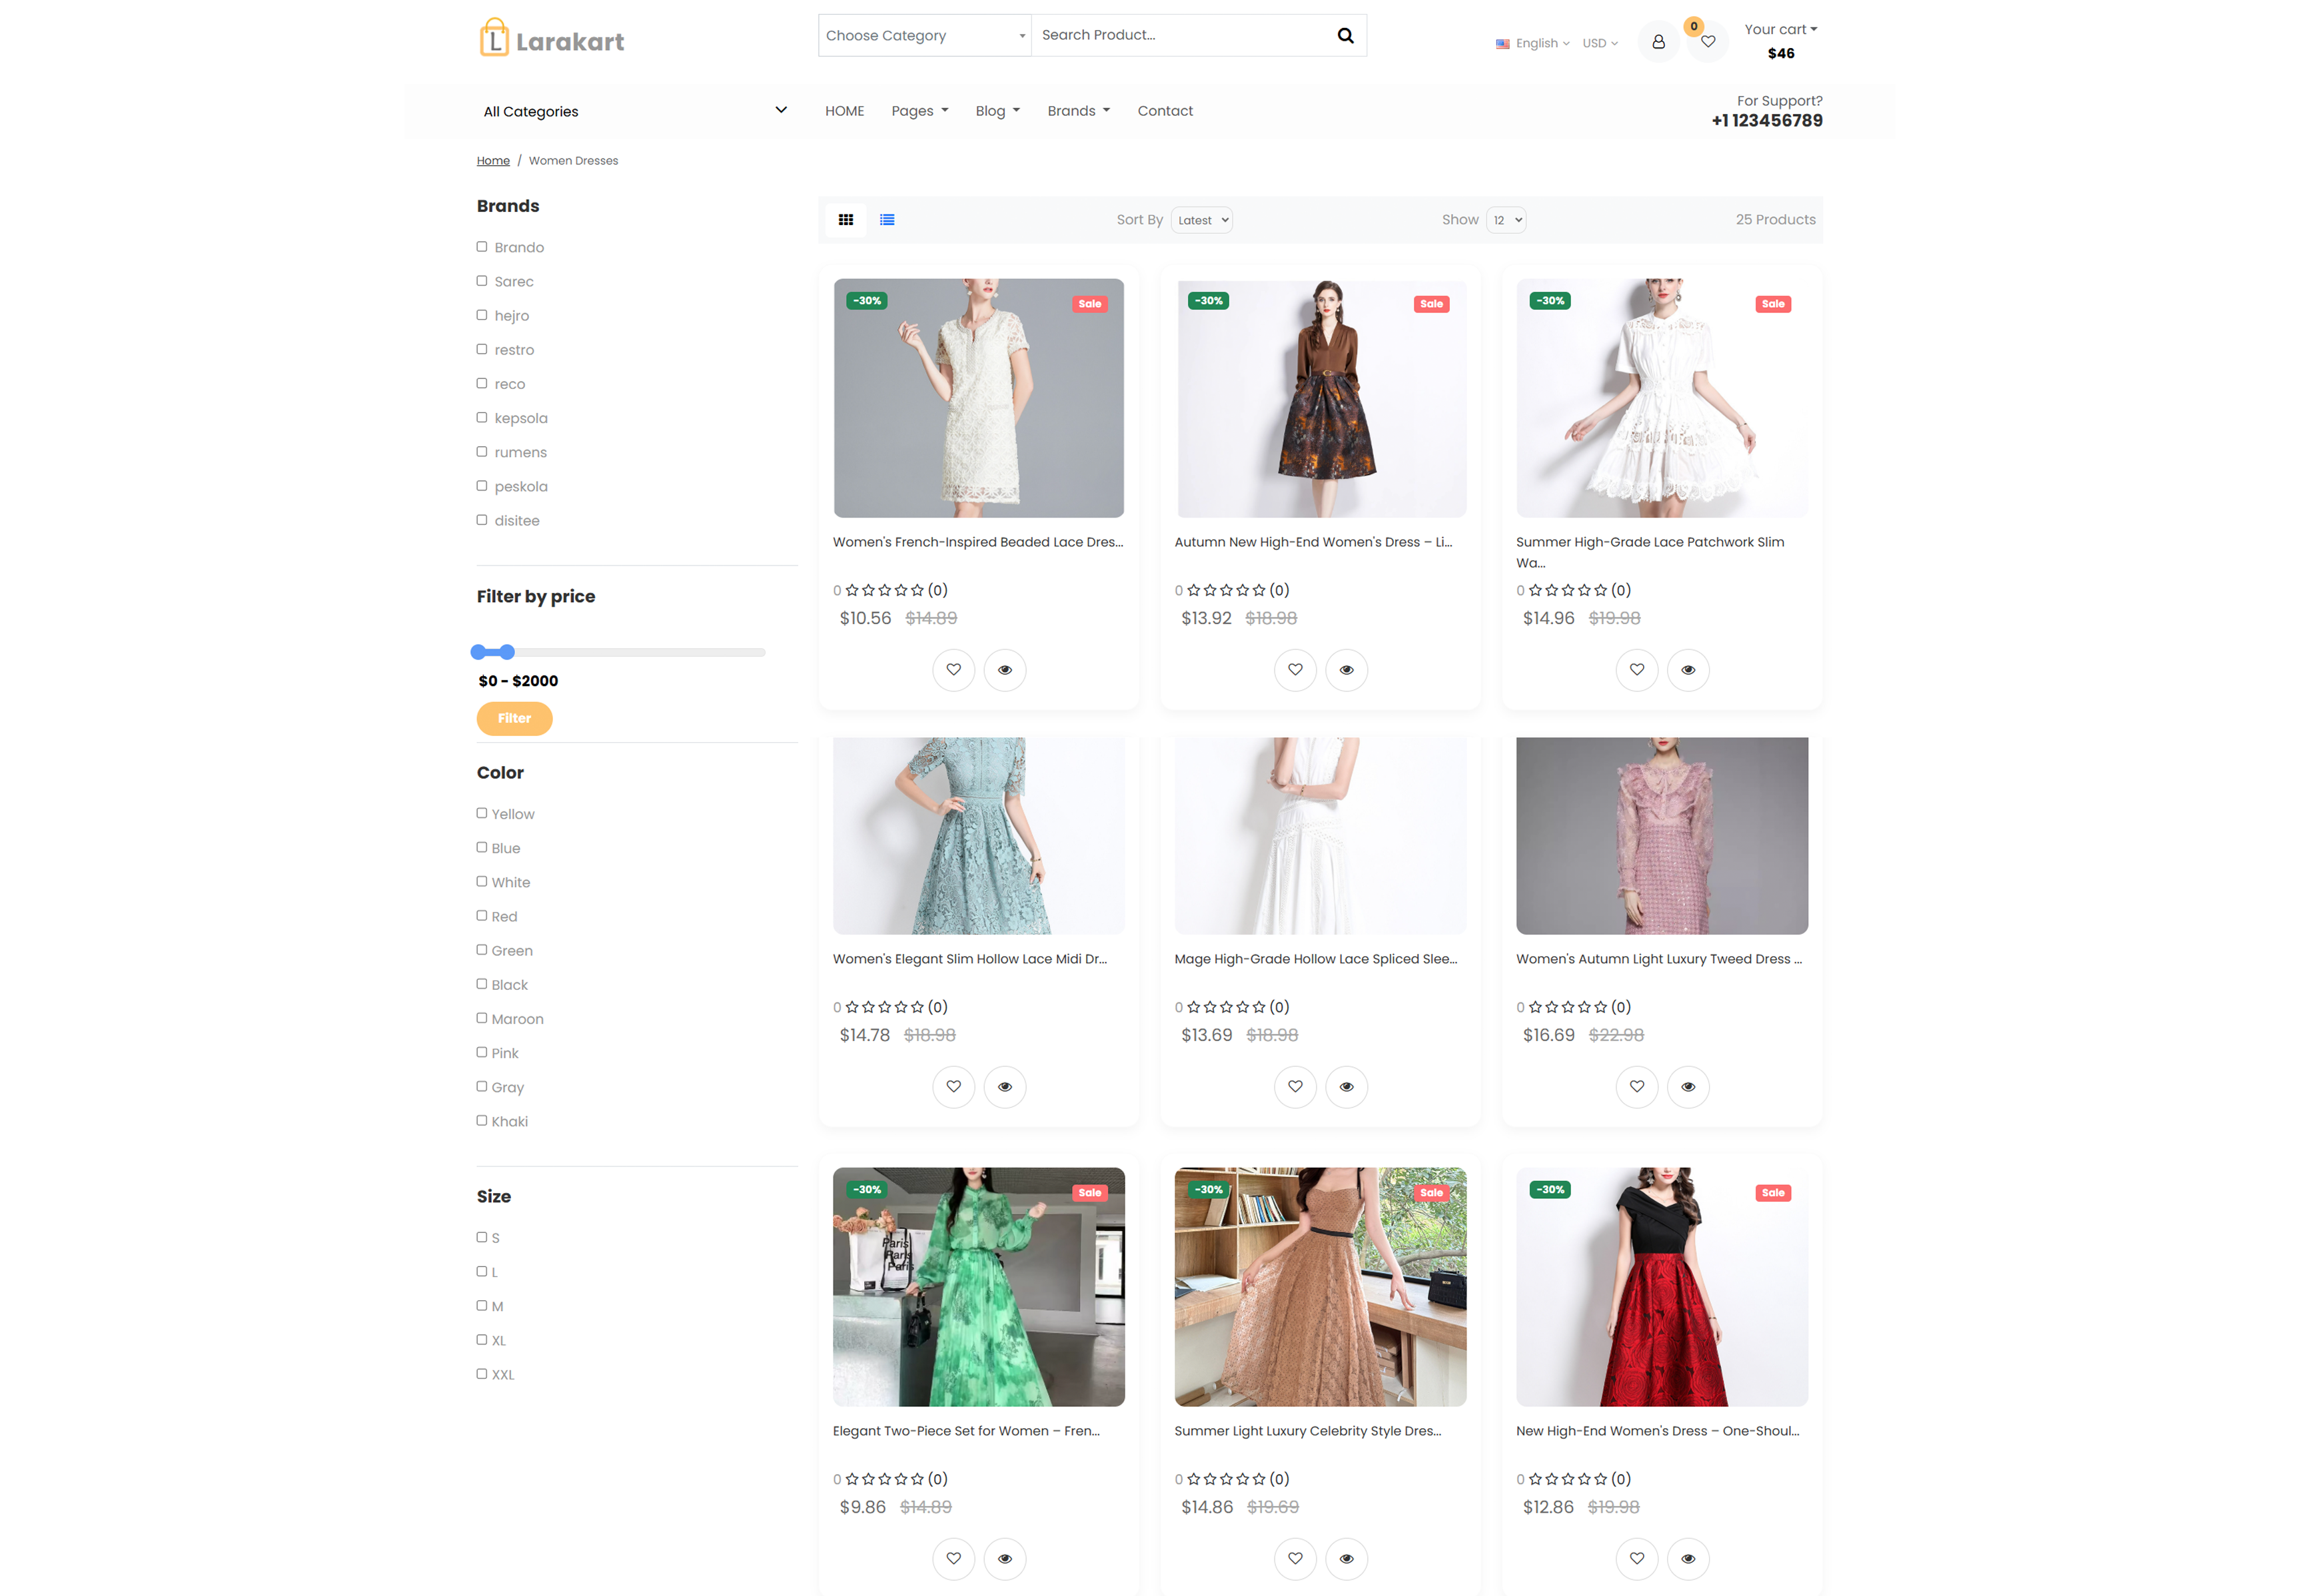Quick view Women's Autumn Luxury Tweed Dress
The width and height of the screenshot is (2300, 1596).
[1688, 1087]
